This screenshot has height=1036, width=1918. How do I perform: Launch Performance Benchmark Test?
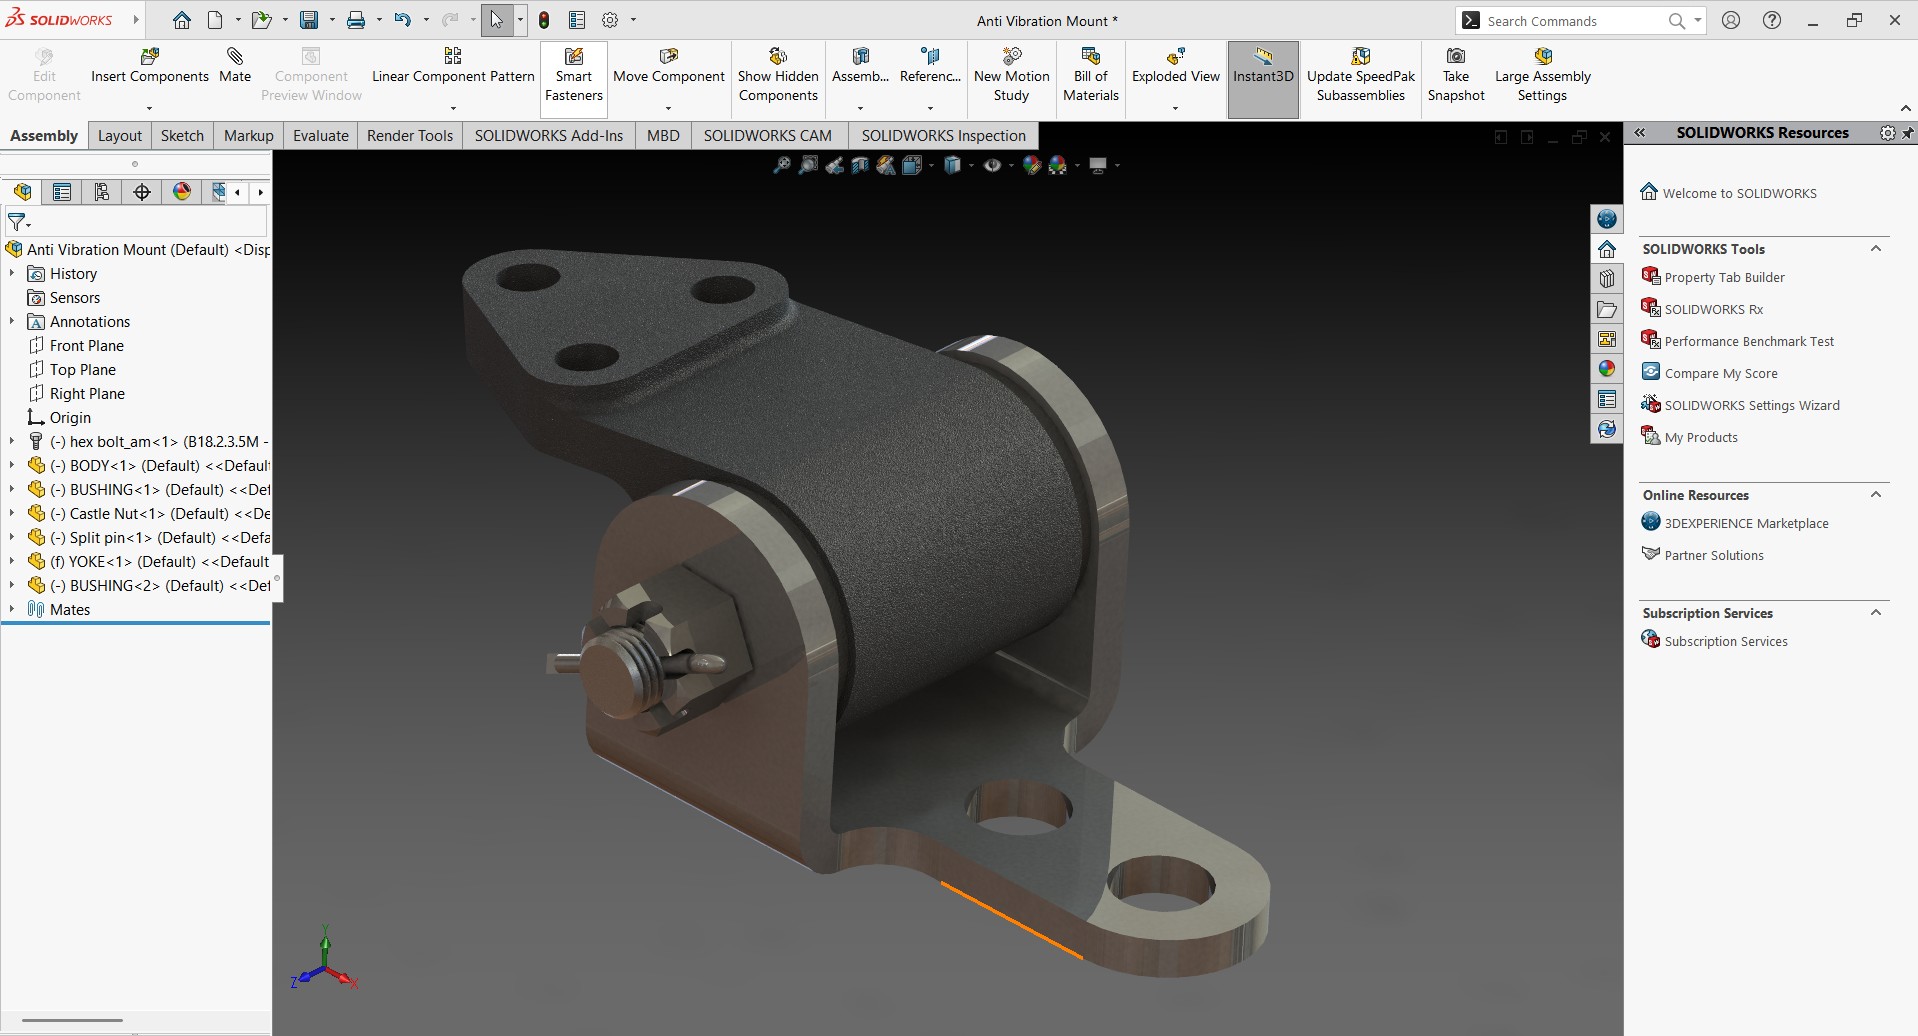click(x=1749, y=341)
